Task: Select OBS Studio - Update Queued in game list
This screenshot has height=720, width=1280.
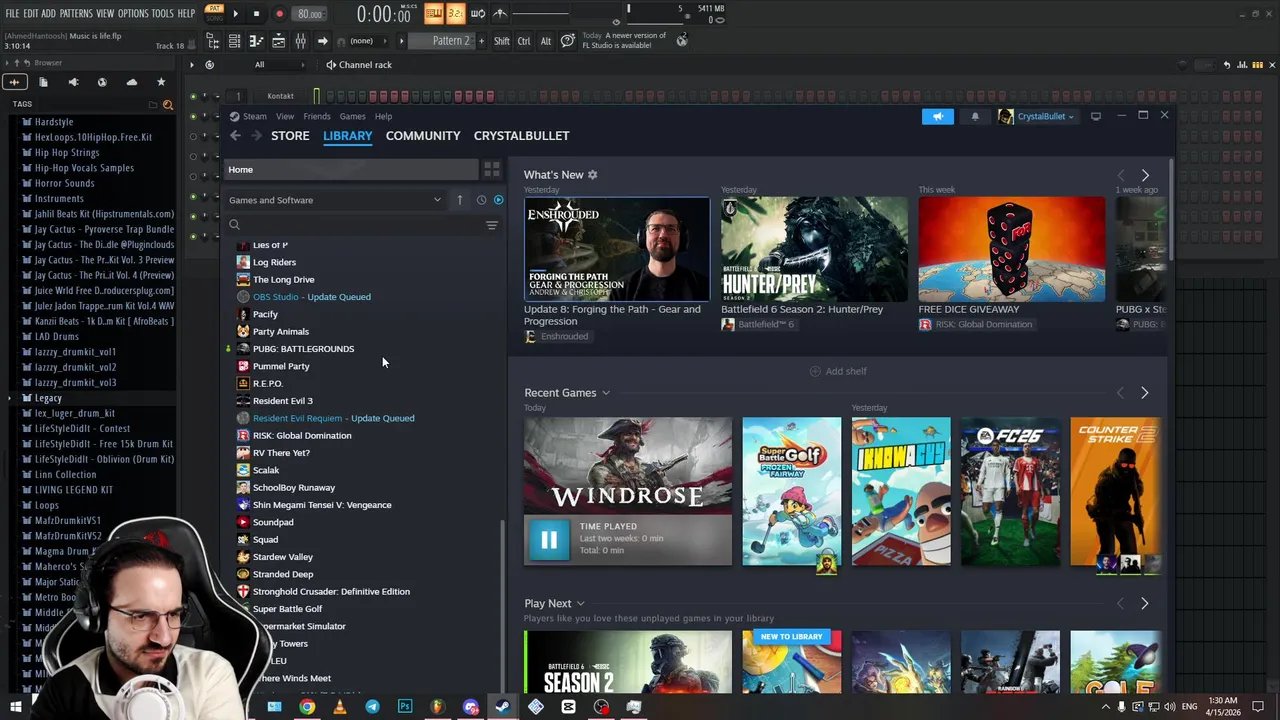Action: (x=311, y=297)
